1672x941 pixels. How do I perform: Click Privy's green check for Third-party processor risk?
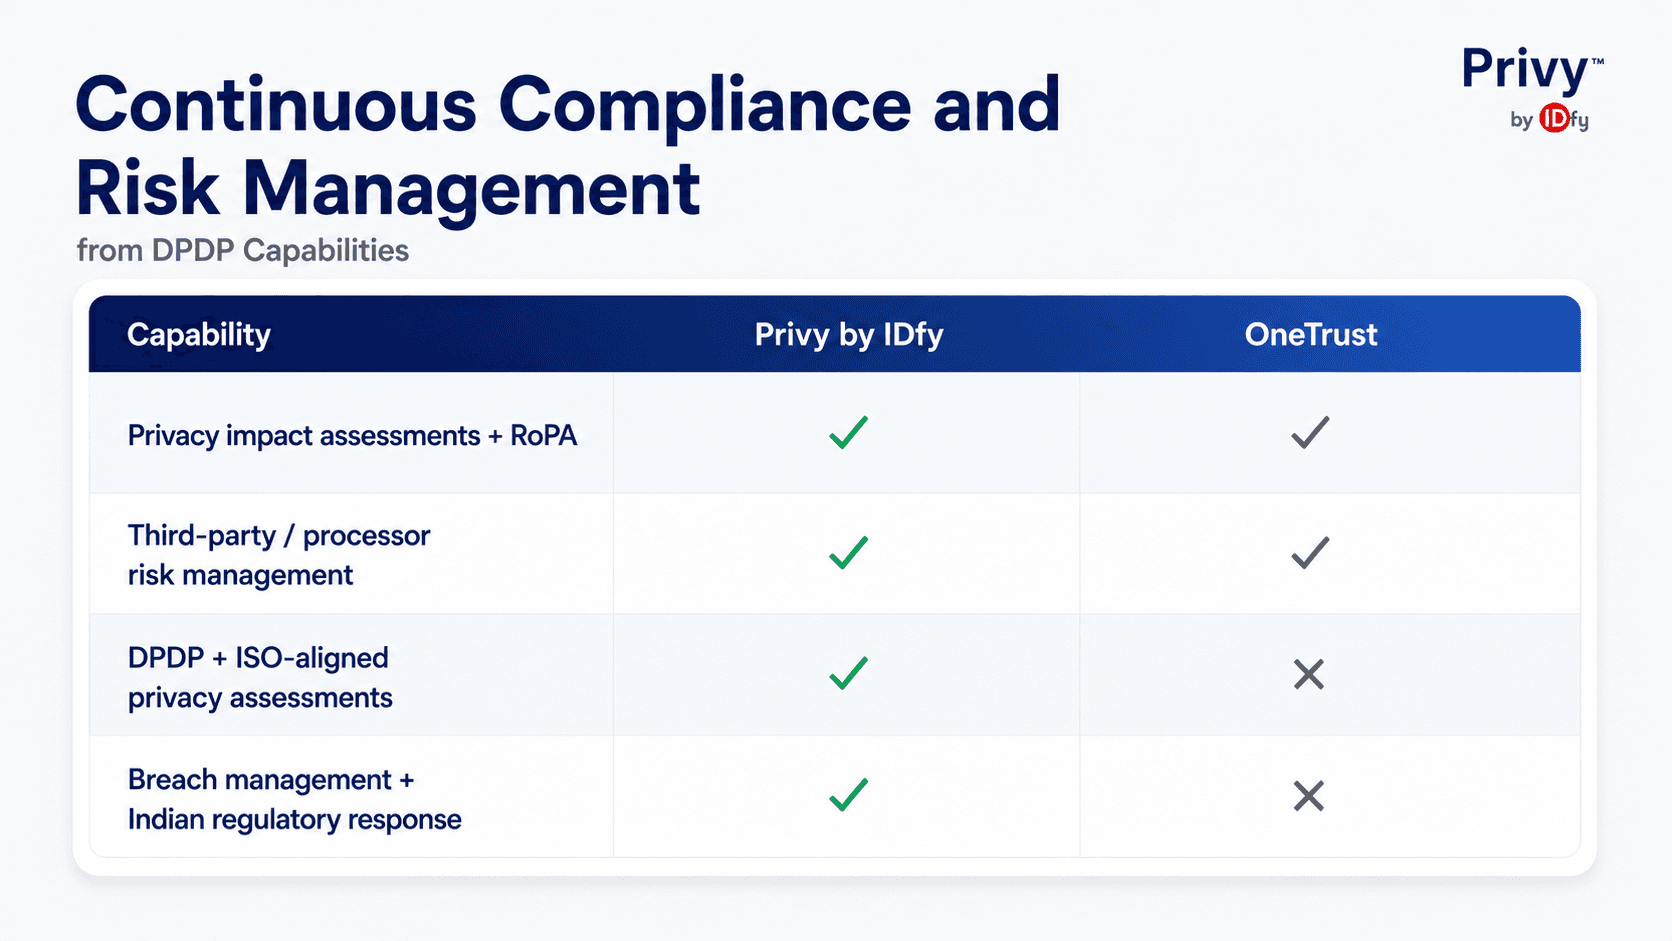pos(848,553)
